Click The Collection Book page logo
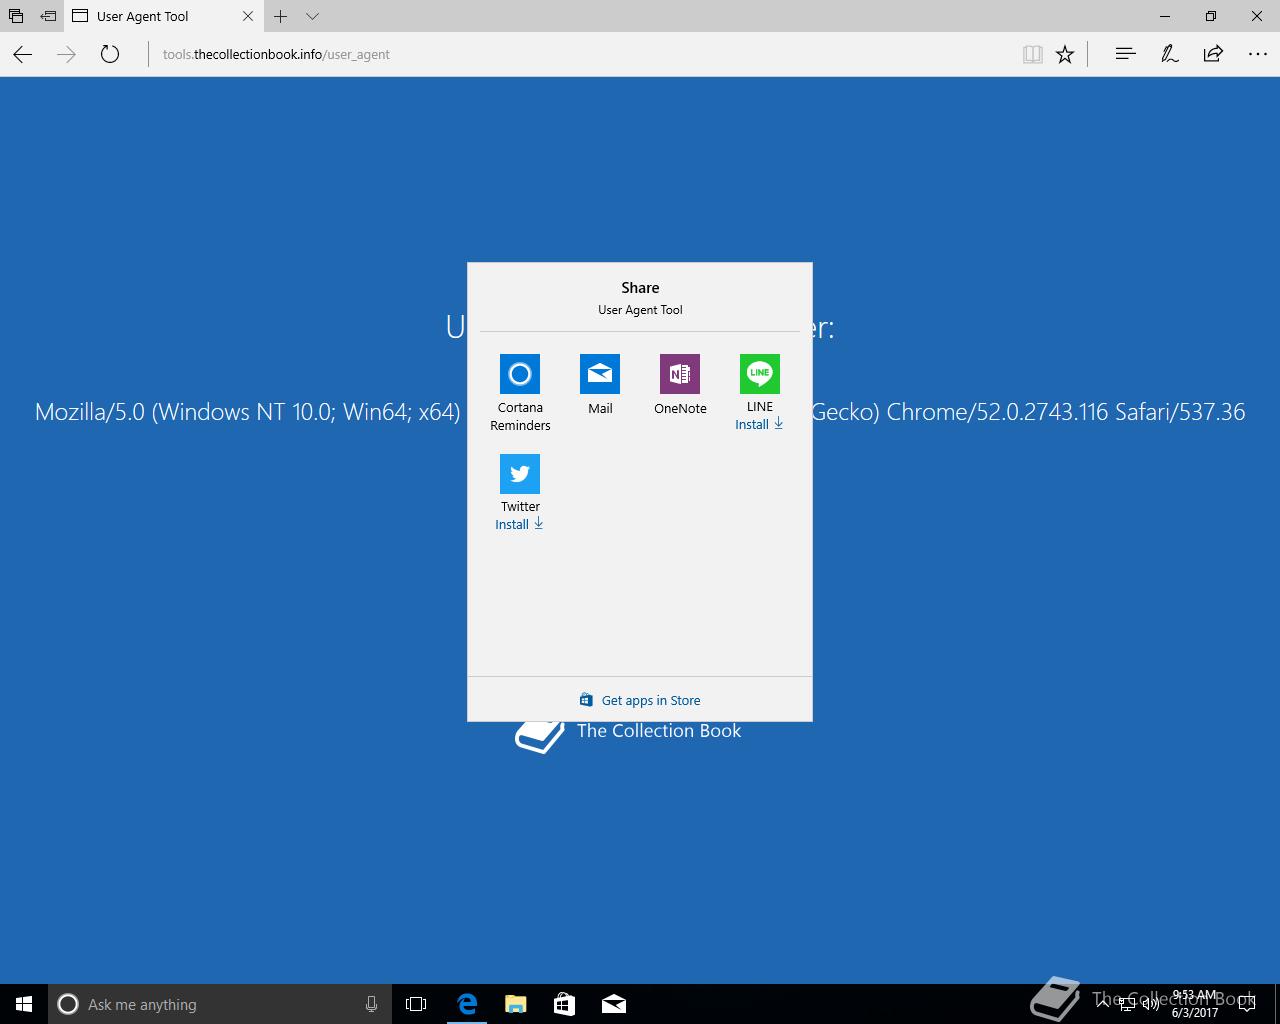The height and width of the screenshot is (1024, 1280). [x=628, y=733]
